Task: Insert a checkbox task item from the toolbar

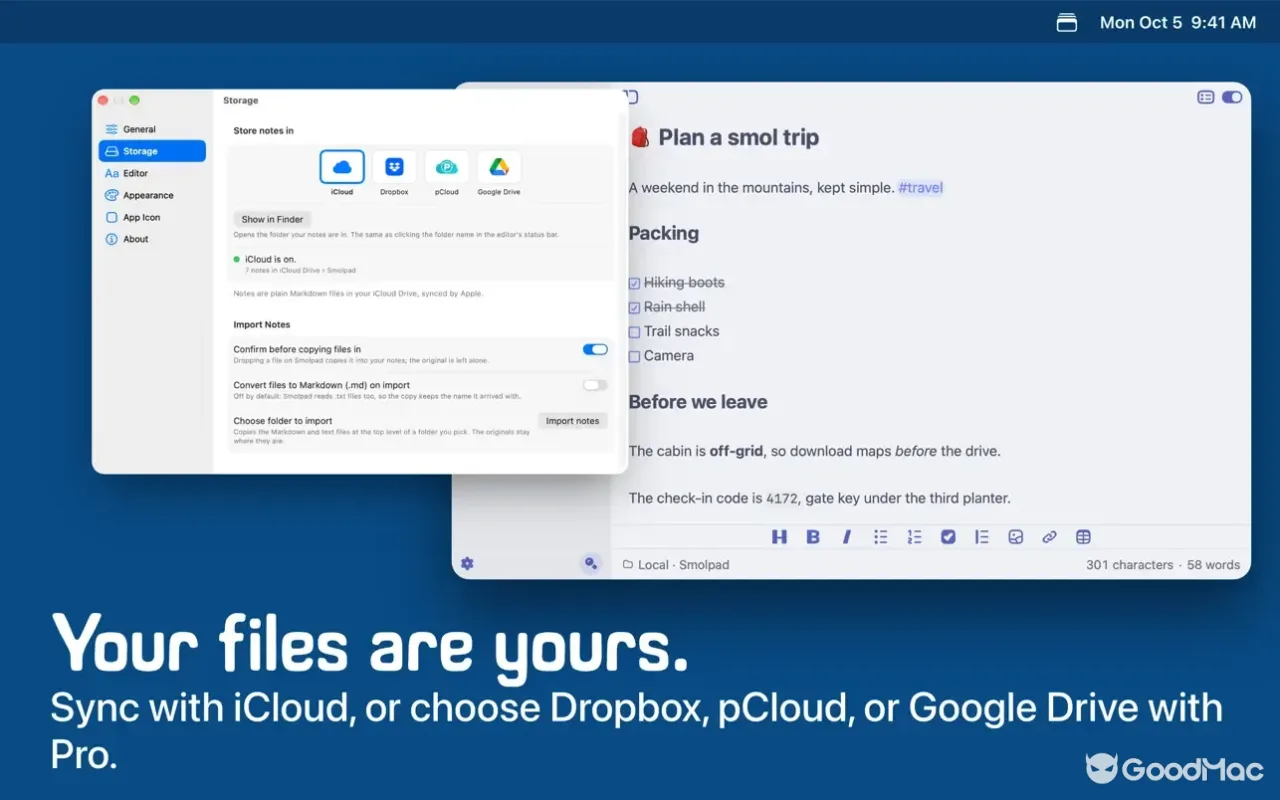Action: (948, 537)
